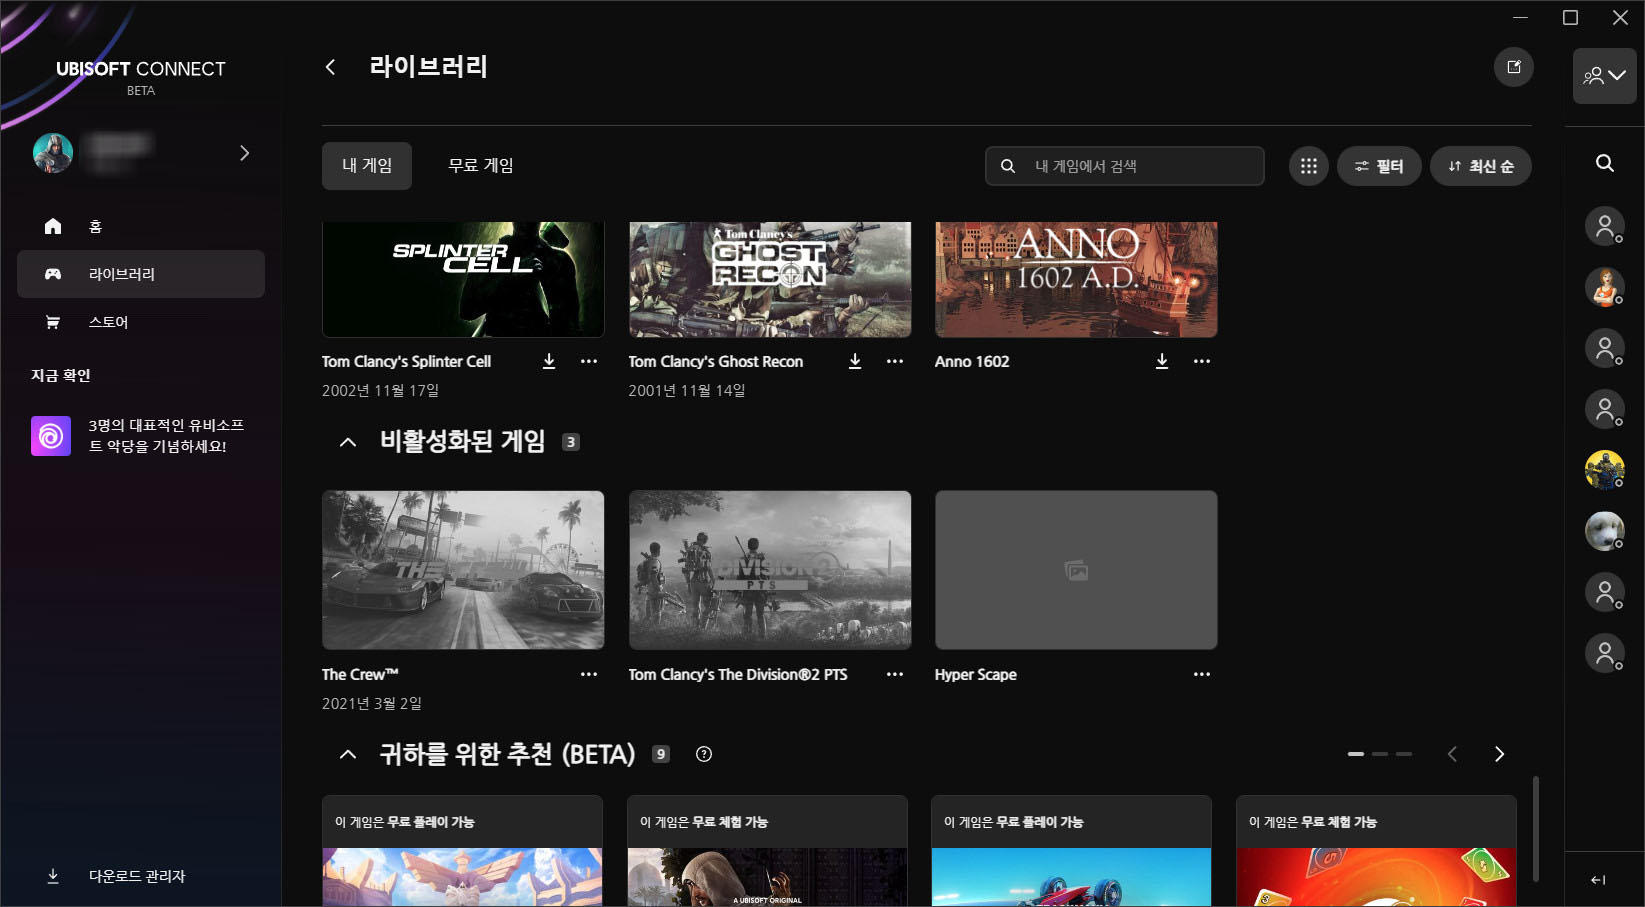Image resolution: width=1645 pixels, height=907 pixels.
Task: Open first 무료 플레이 가능 recommendation card
Action: pyautogui.click(x=462, y=851)
